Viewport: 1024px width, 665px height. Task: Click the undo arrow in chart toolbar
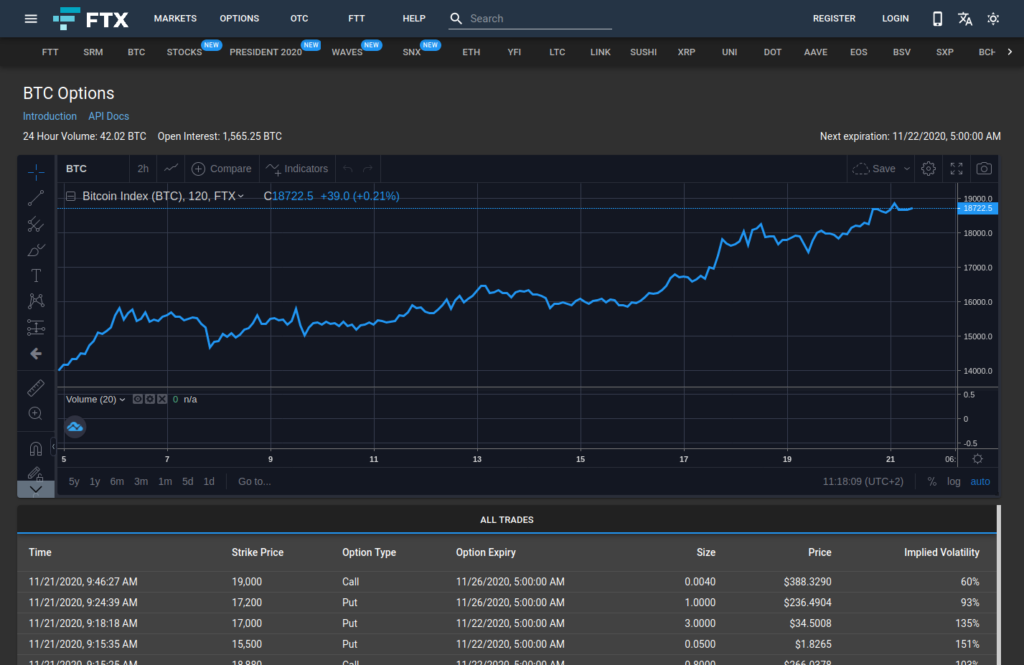click(347, 169)
